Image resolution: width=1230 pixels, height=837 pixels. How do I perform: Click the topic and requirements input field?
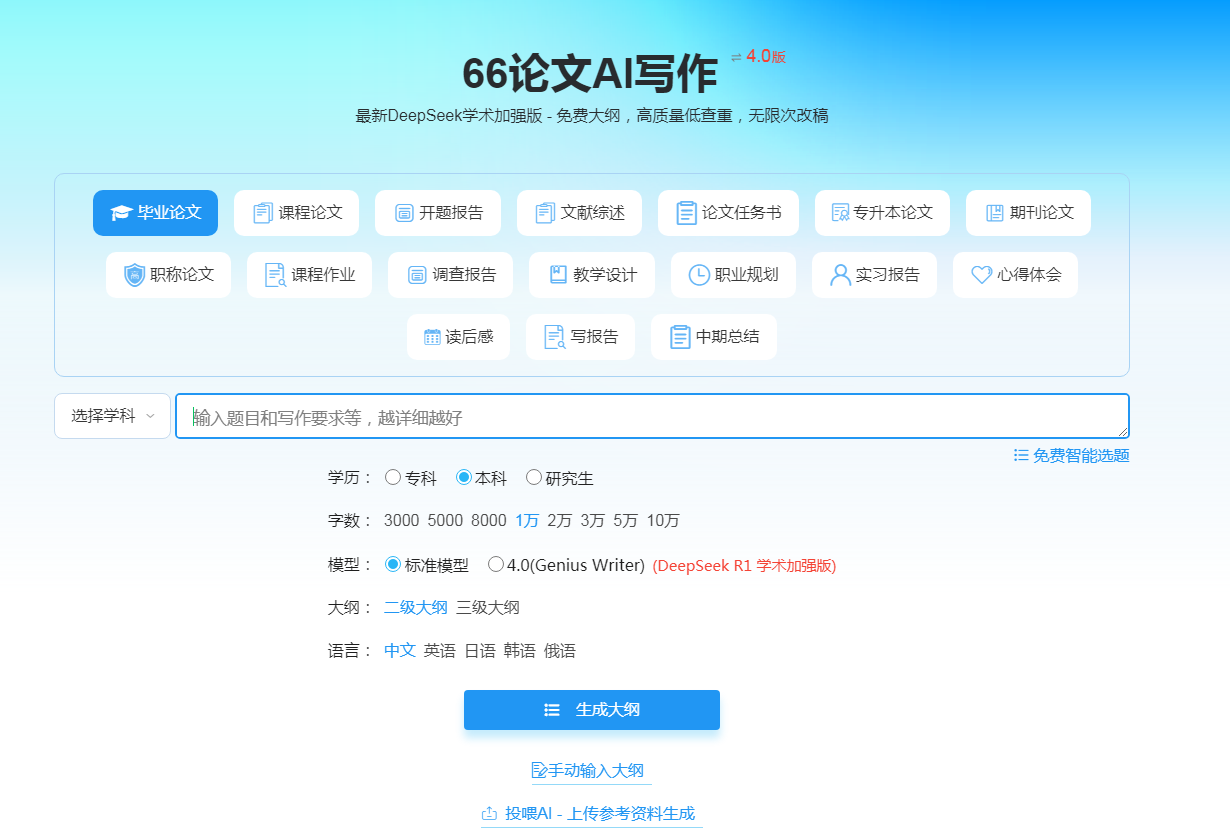[x=650, y=417]
